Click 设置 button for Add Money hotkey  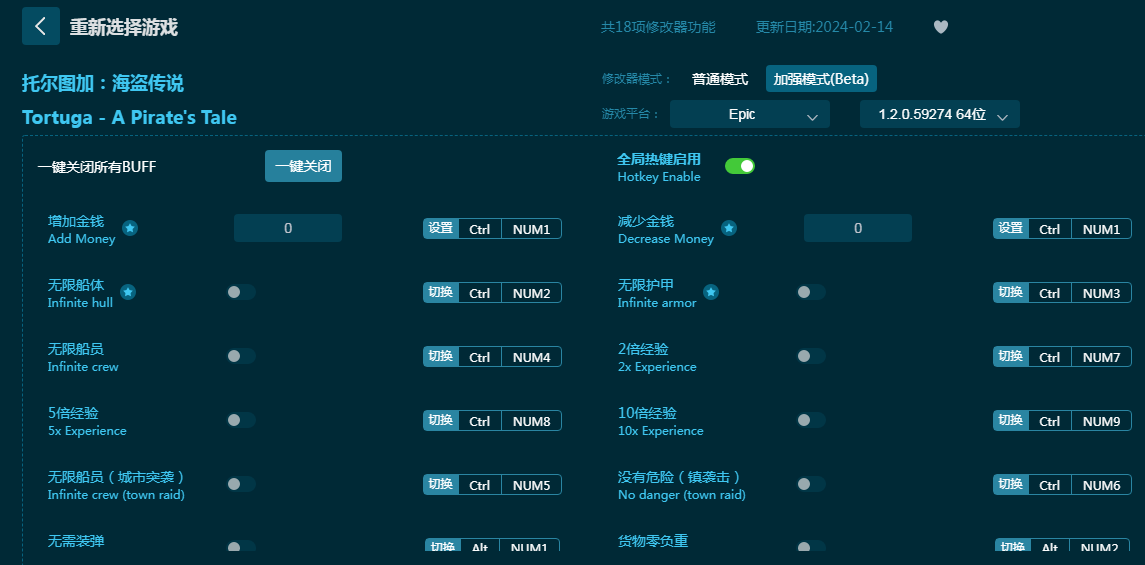point(441,229)
